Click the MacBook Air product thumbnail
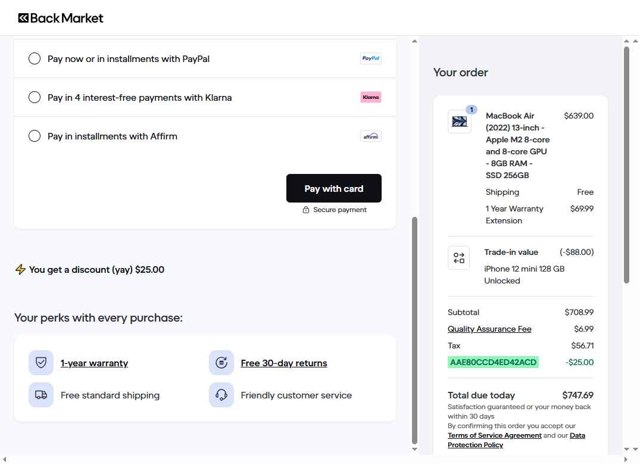 [459, 122]
